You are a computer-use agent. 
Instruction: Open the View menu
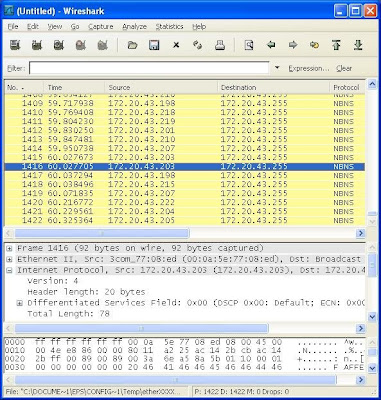pos(55,27)
